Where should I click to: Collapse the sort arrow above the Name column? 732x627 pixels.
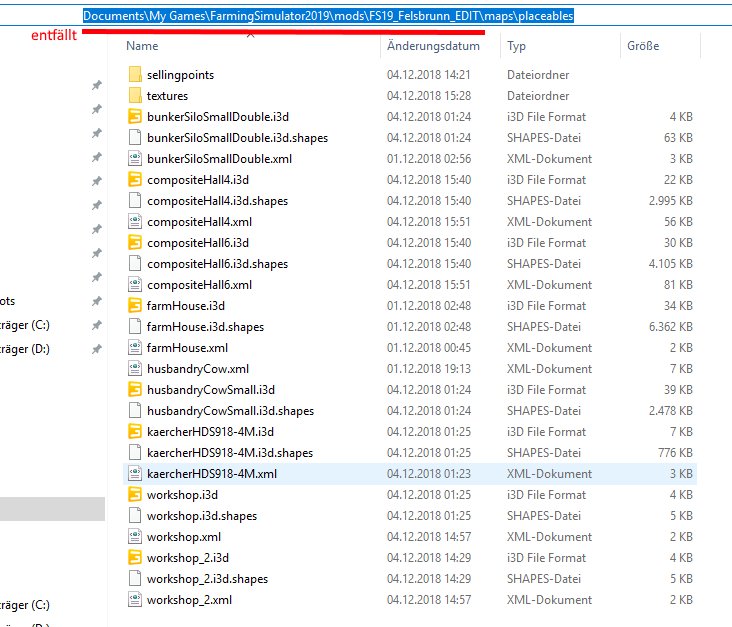tap(251, 33)
